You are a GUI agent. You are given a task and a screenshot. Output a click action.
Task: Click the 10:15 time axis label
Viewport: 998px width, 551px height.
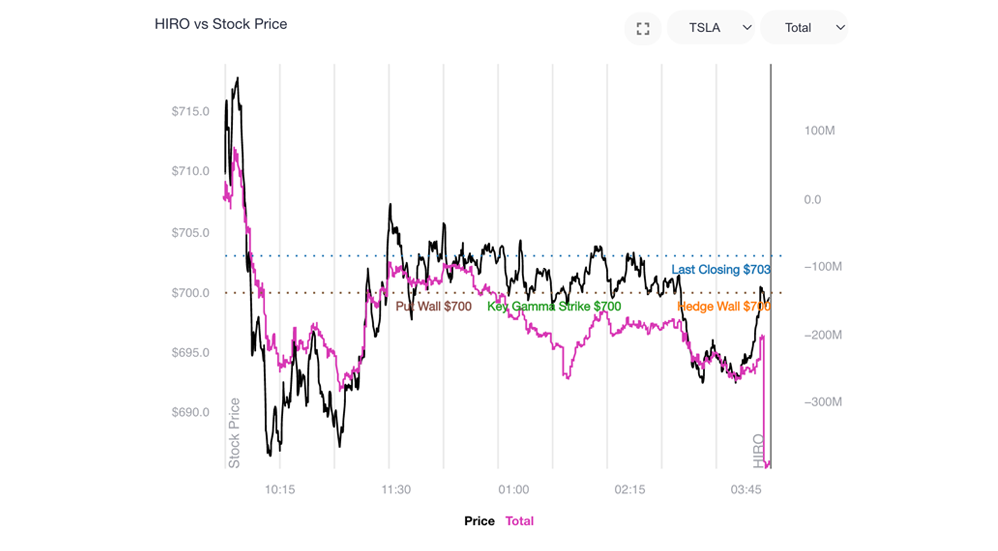tap(279, 490)
